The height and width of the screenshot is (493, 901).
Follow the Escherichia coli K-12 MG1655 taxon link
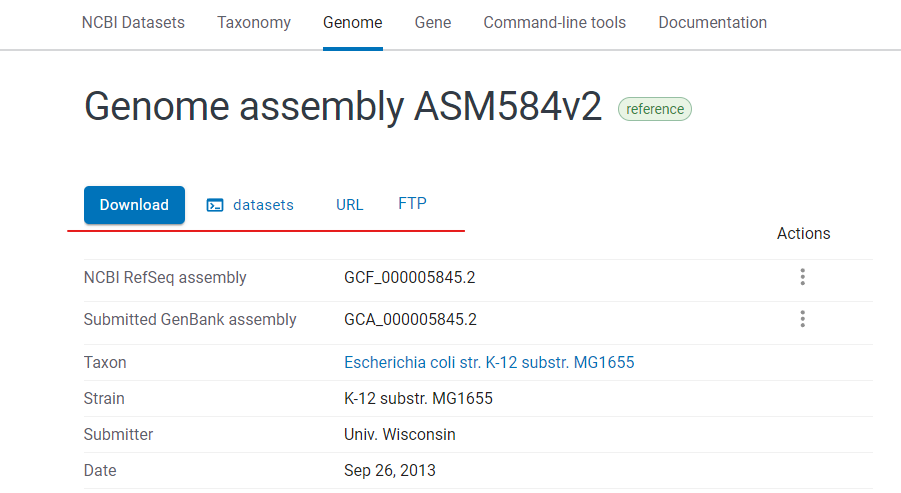[x=489, y=363]
